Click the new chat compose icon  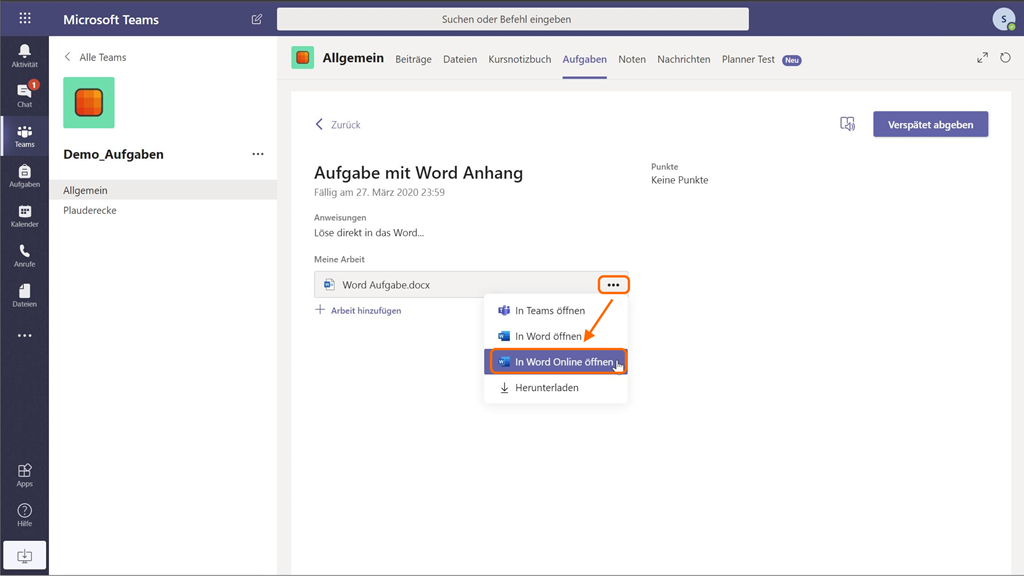pyautogui.click(x=257, y=19)
